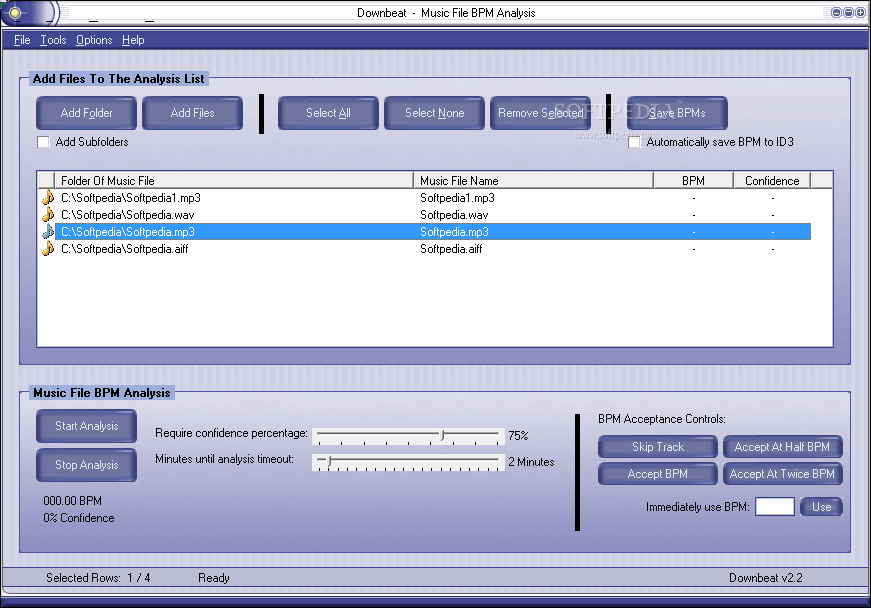The width and height of the screenshot is (871, 608).
Task: Click the Save BPMs button
Action: click(677, 113)
